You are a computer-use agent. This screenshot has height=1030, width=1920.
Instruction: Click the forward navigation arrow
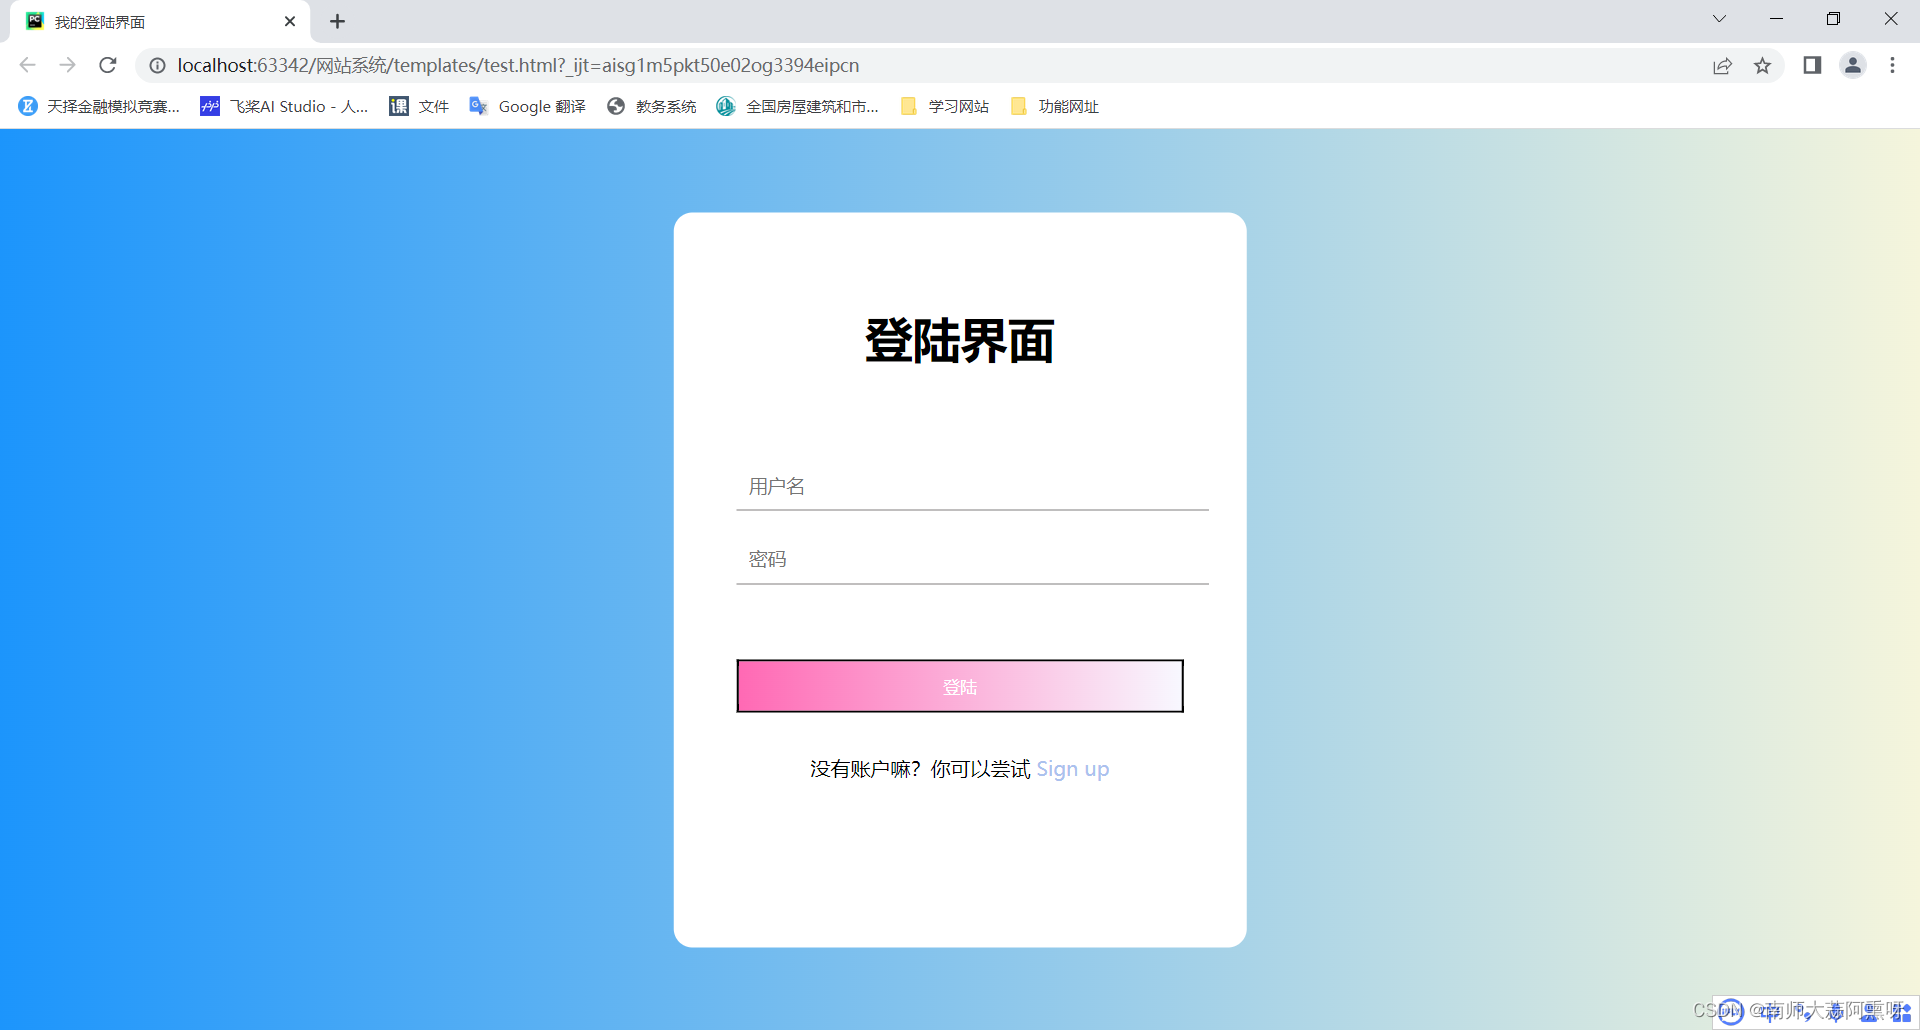click(x=67, y=65)
